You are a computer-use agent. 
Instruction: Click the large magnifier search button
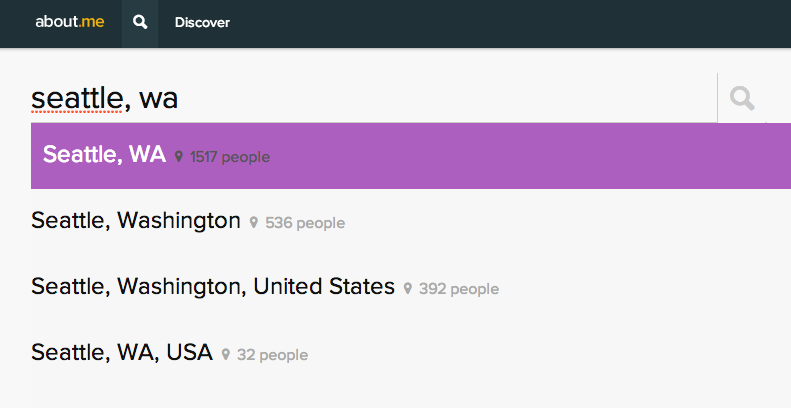pos(742,98)
